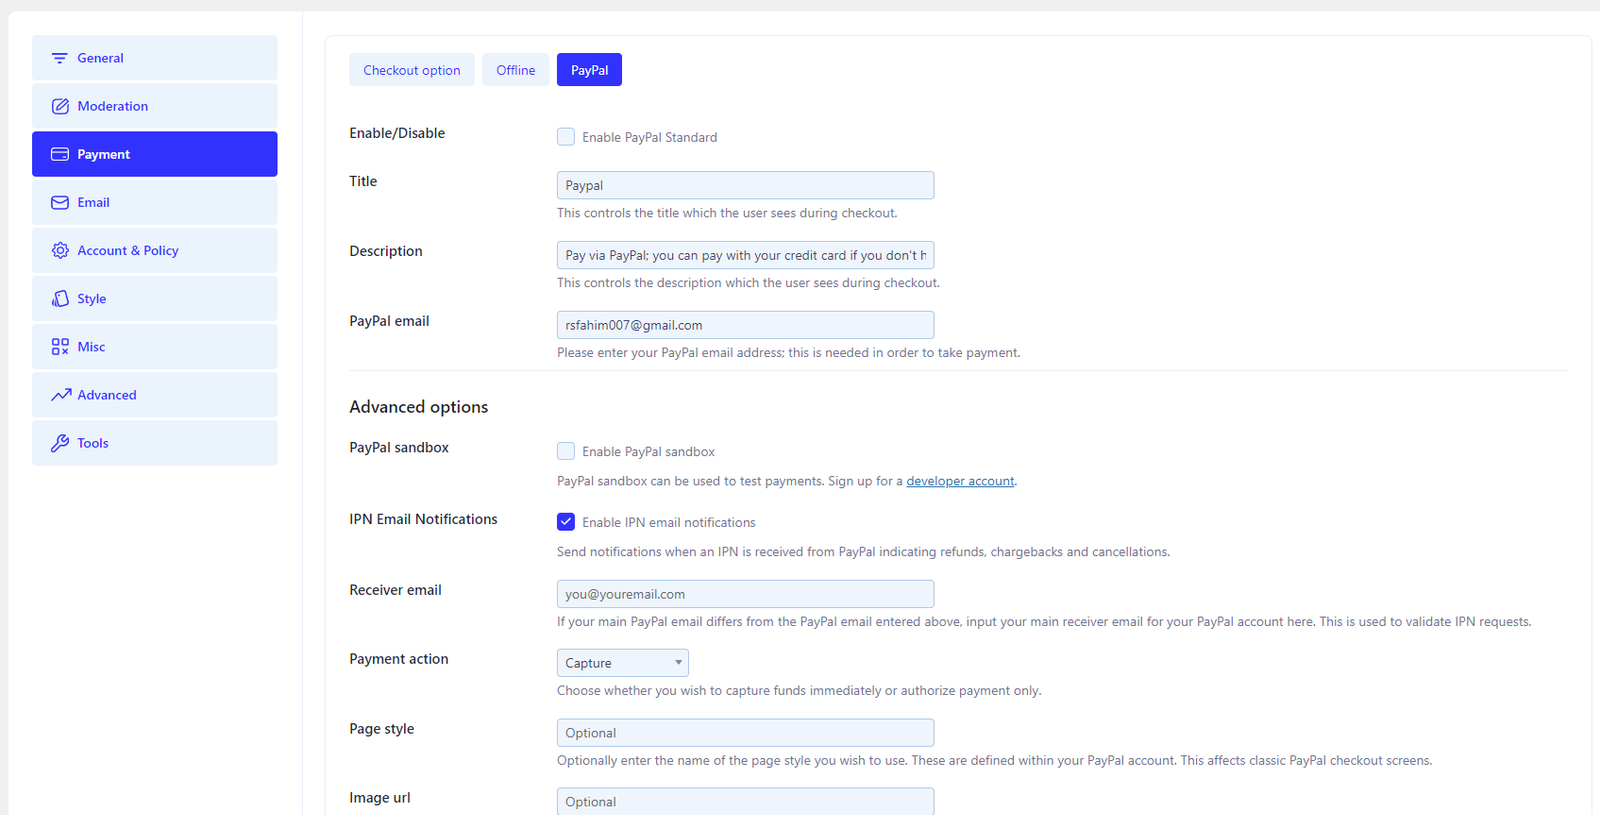The width and height of the screenshot is (1600, 815).
Task: Go to Email settings
Action: tap(155, 202)
